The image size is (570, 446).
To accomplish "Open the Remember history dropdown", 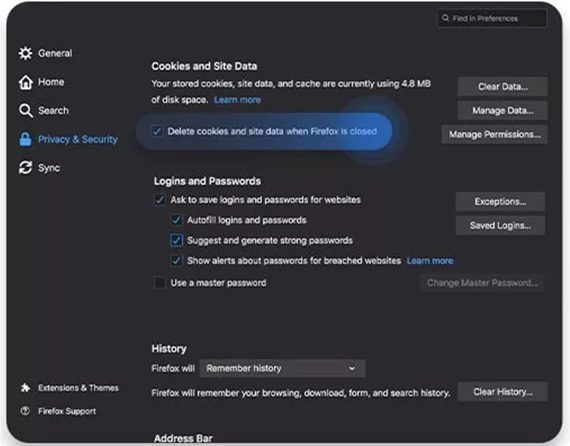I will [282, 368].
